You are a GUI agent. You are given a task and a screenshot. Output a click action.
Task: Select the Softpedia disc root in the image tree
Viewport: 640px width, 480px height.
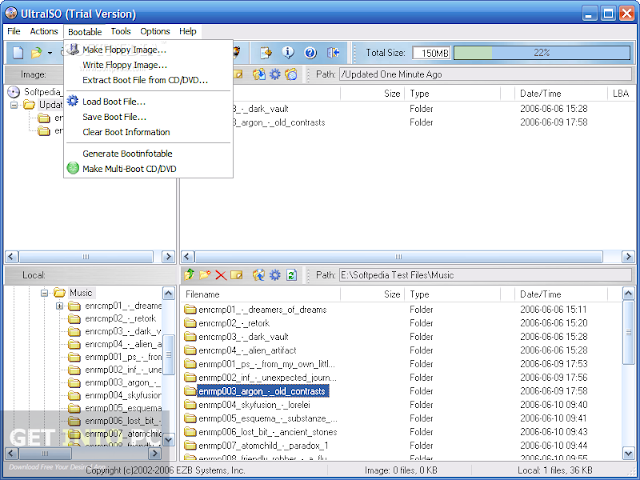(x=35, y=92)
